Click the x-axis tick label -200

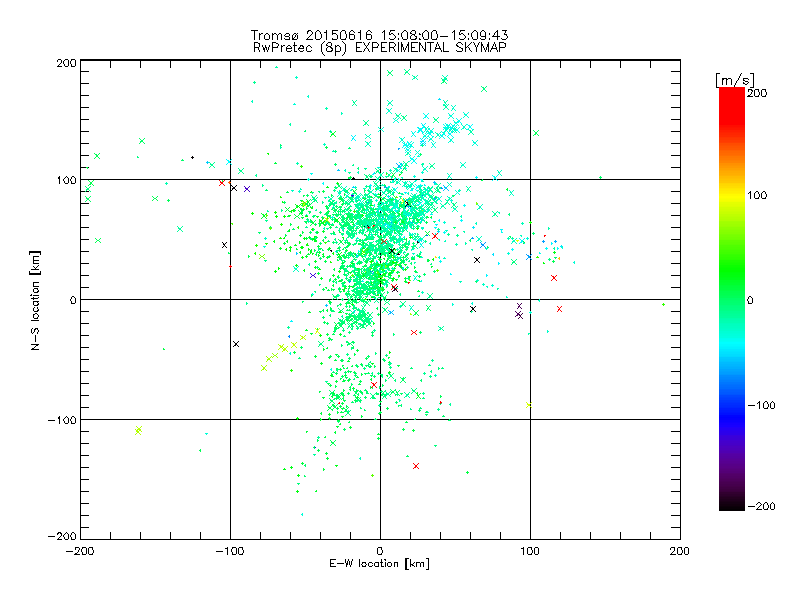click(80, 551)
